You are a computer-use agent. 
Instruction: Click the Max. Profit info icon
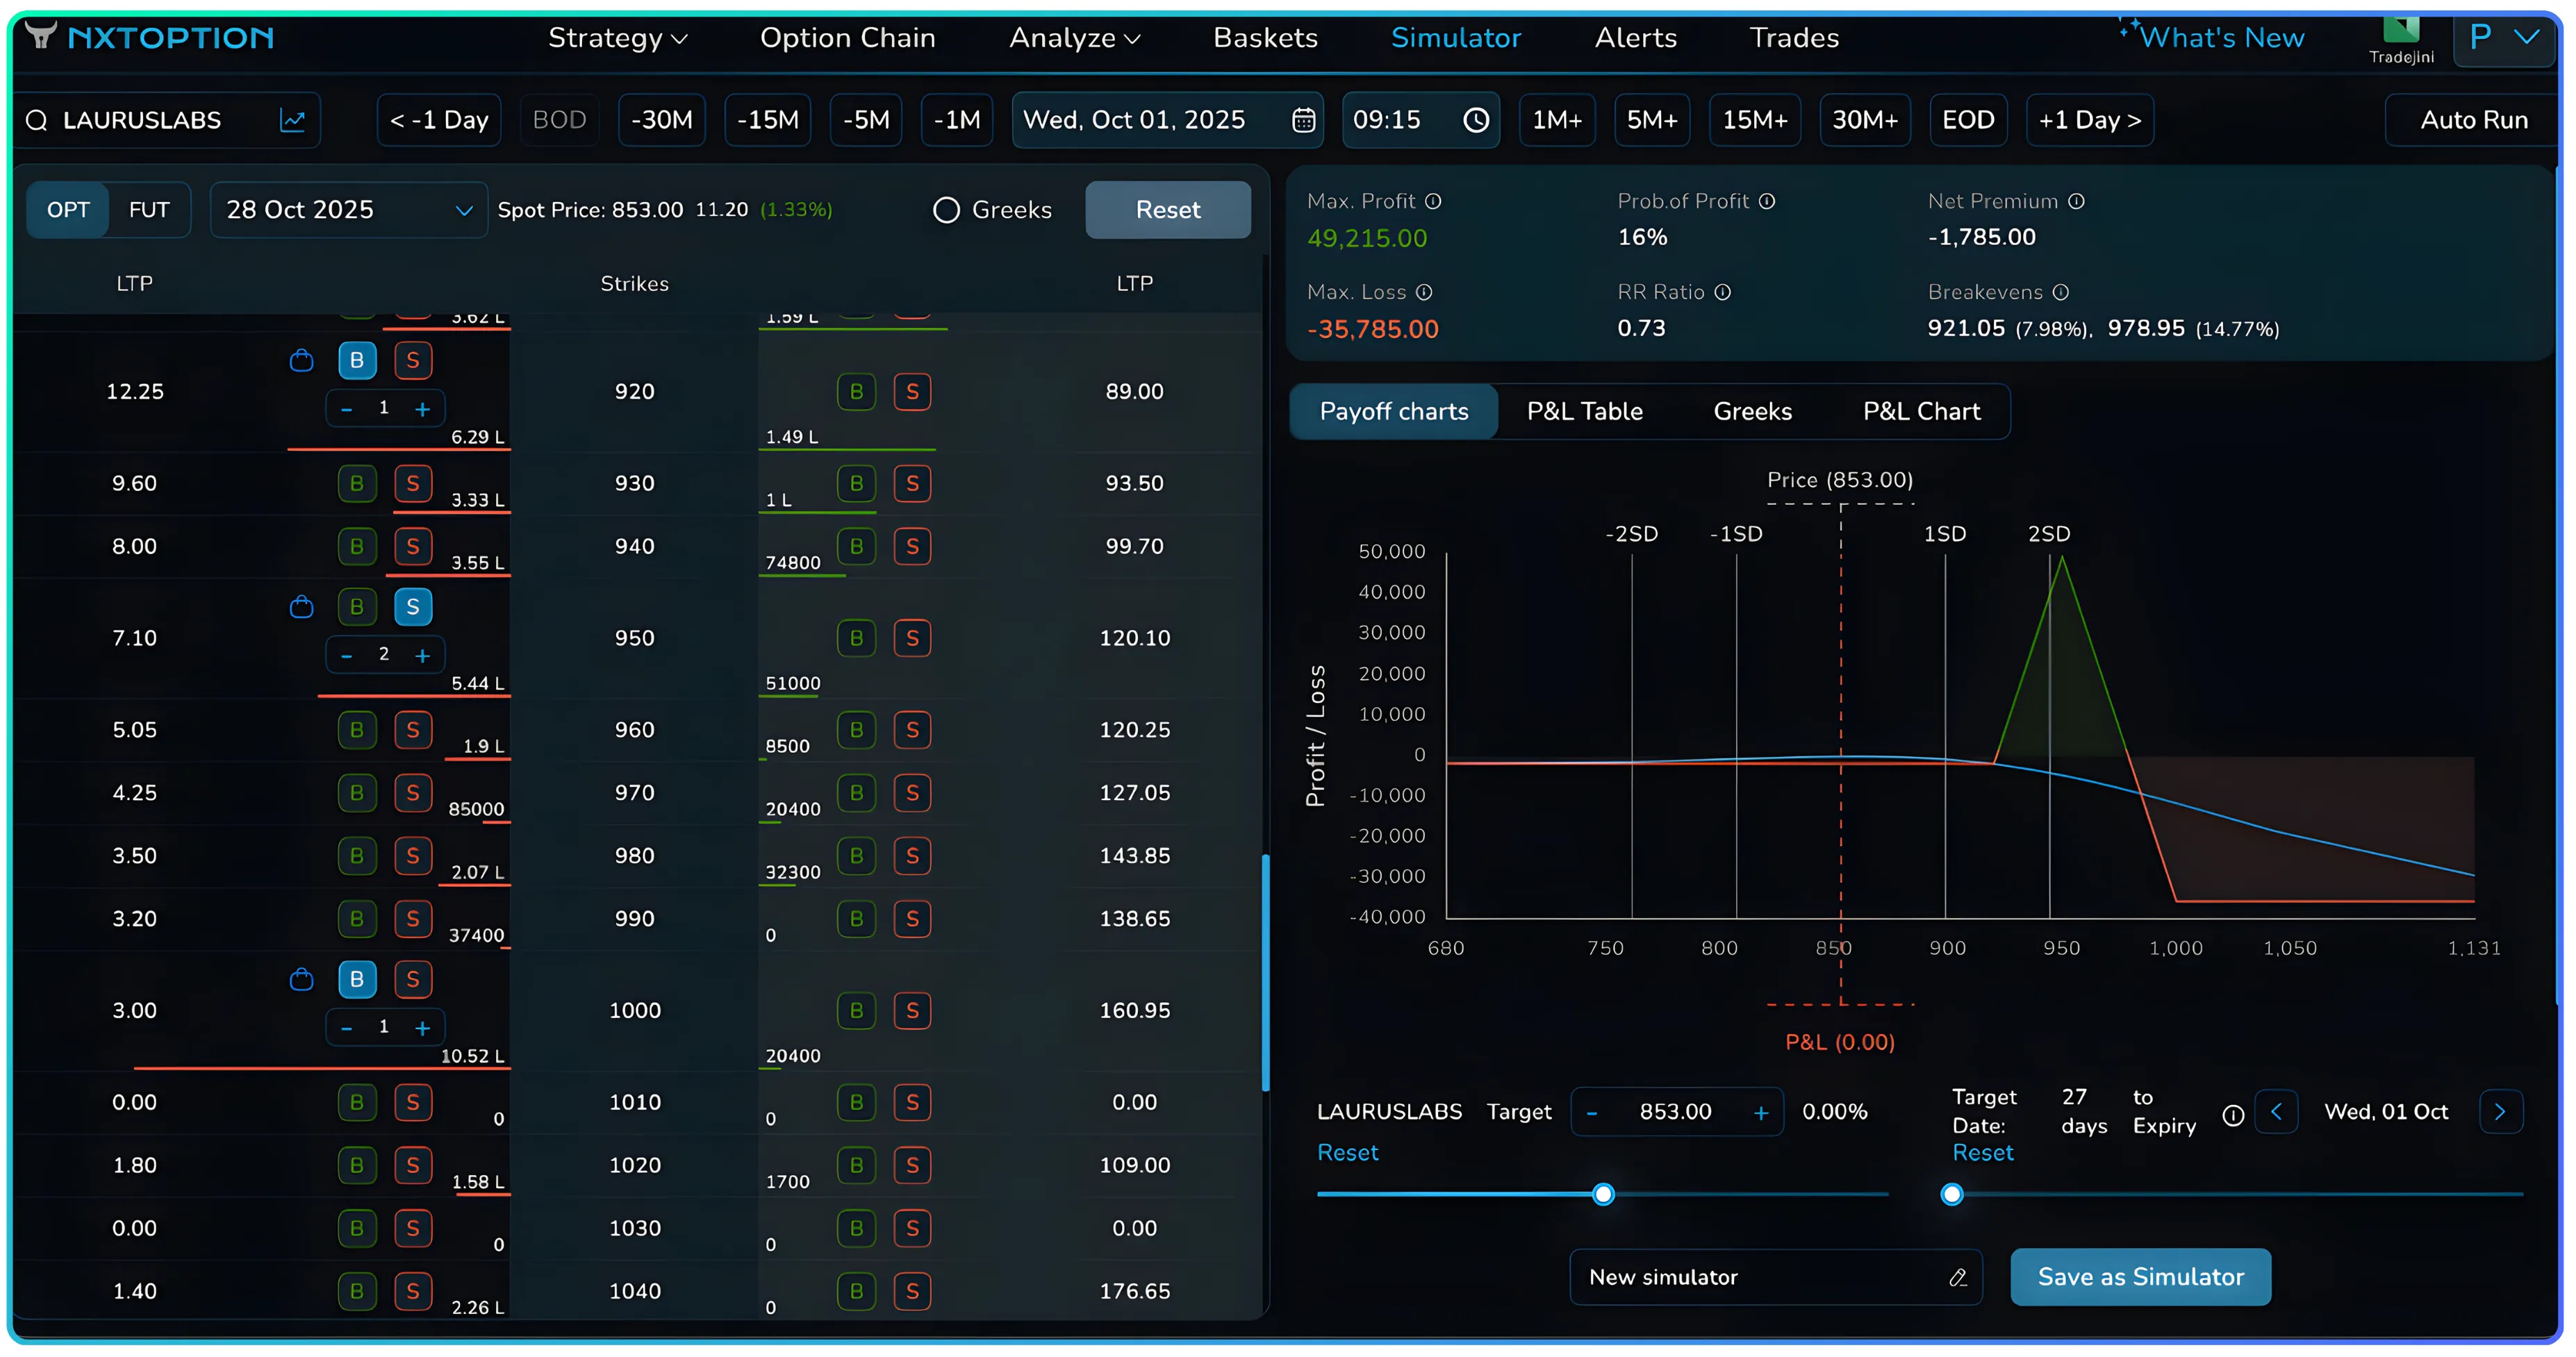point(1433,201)
